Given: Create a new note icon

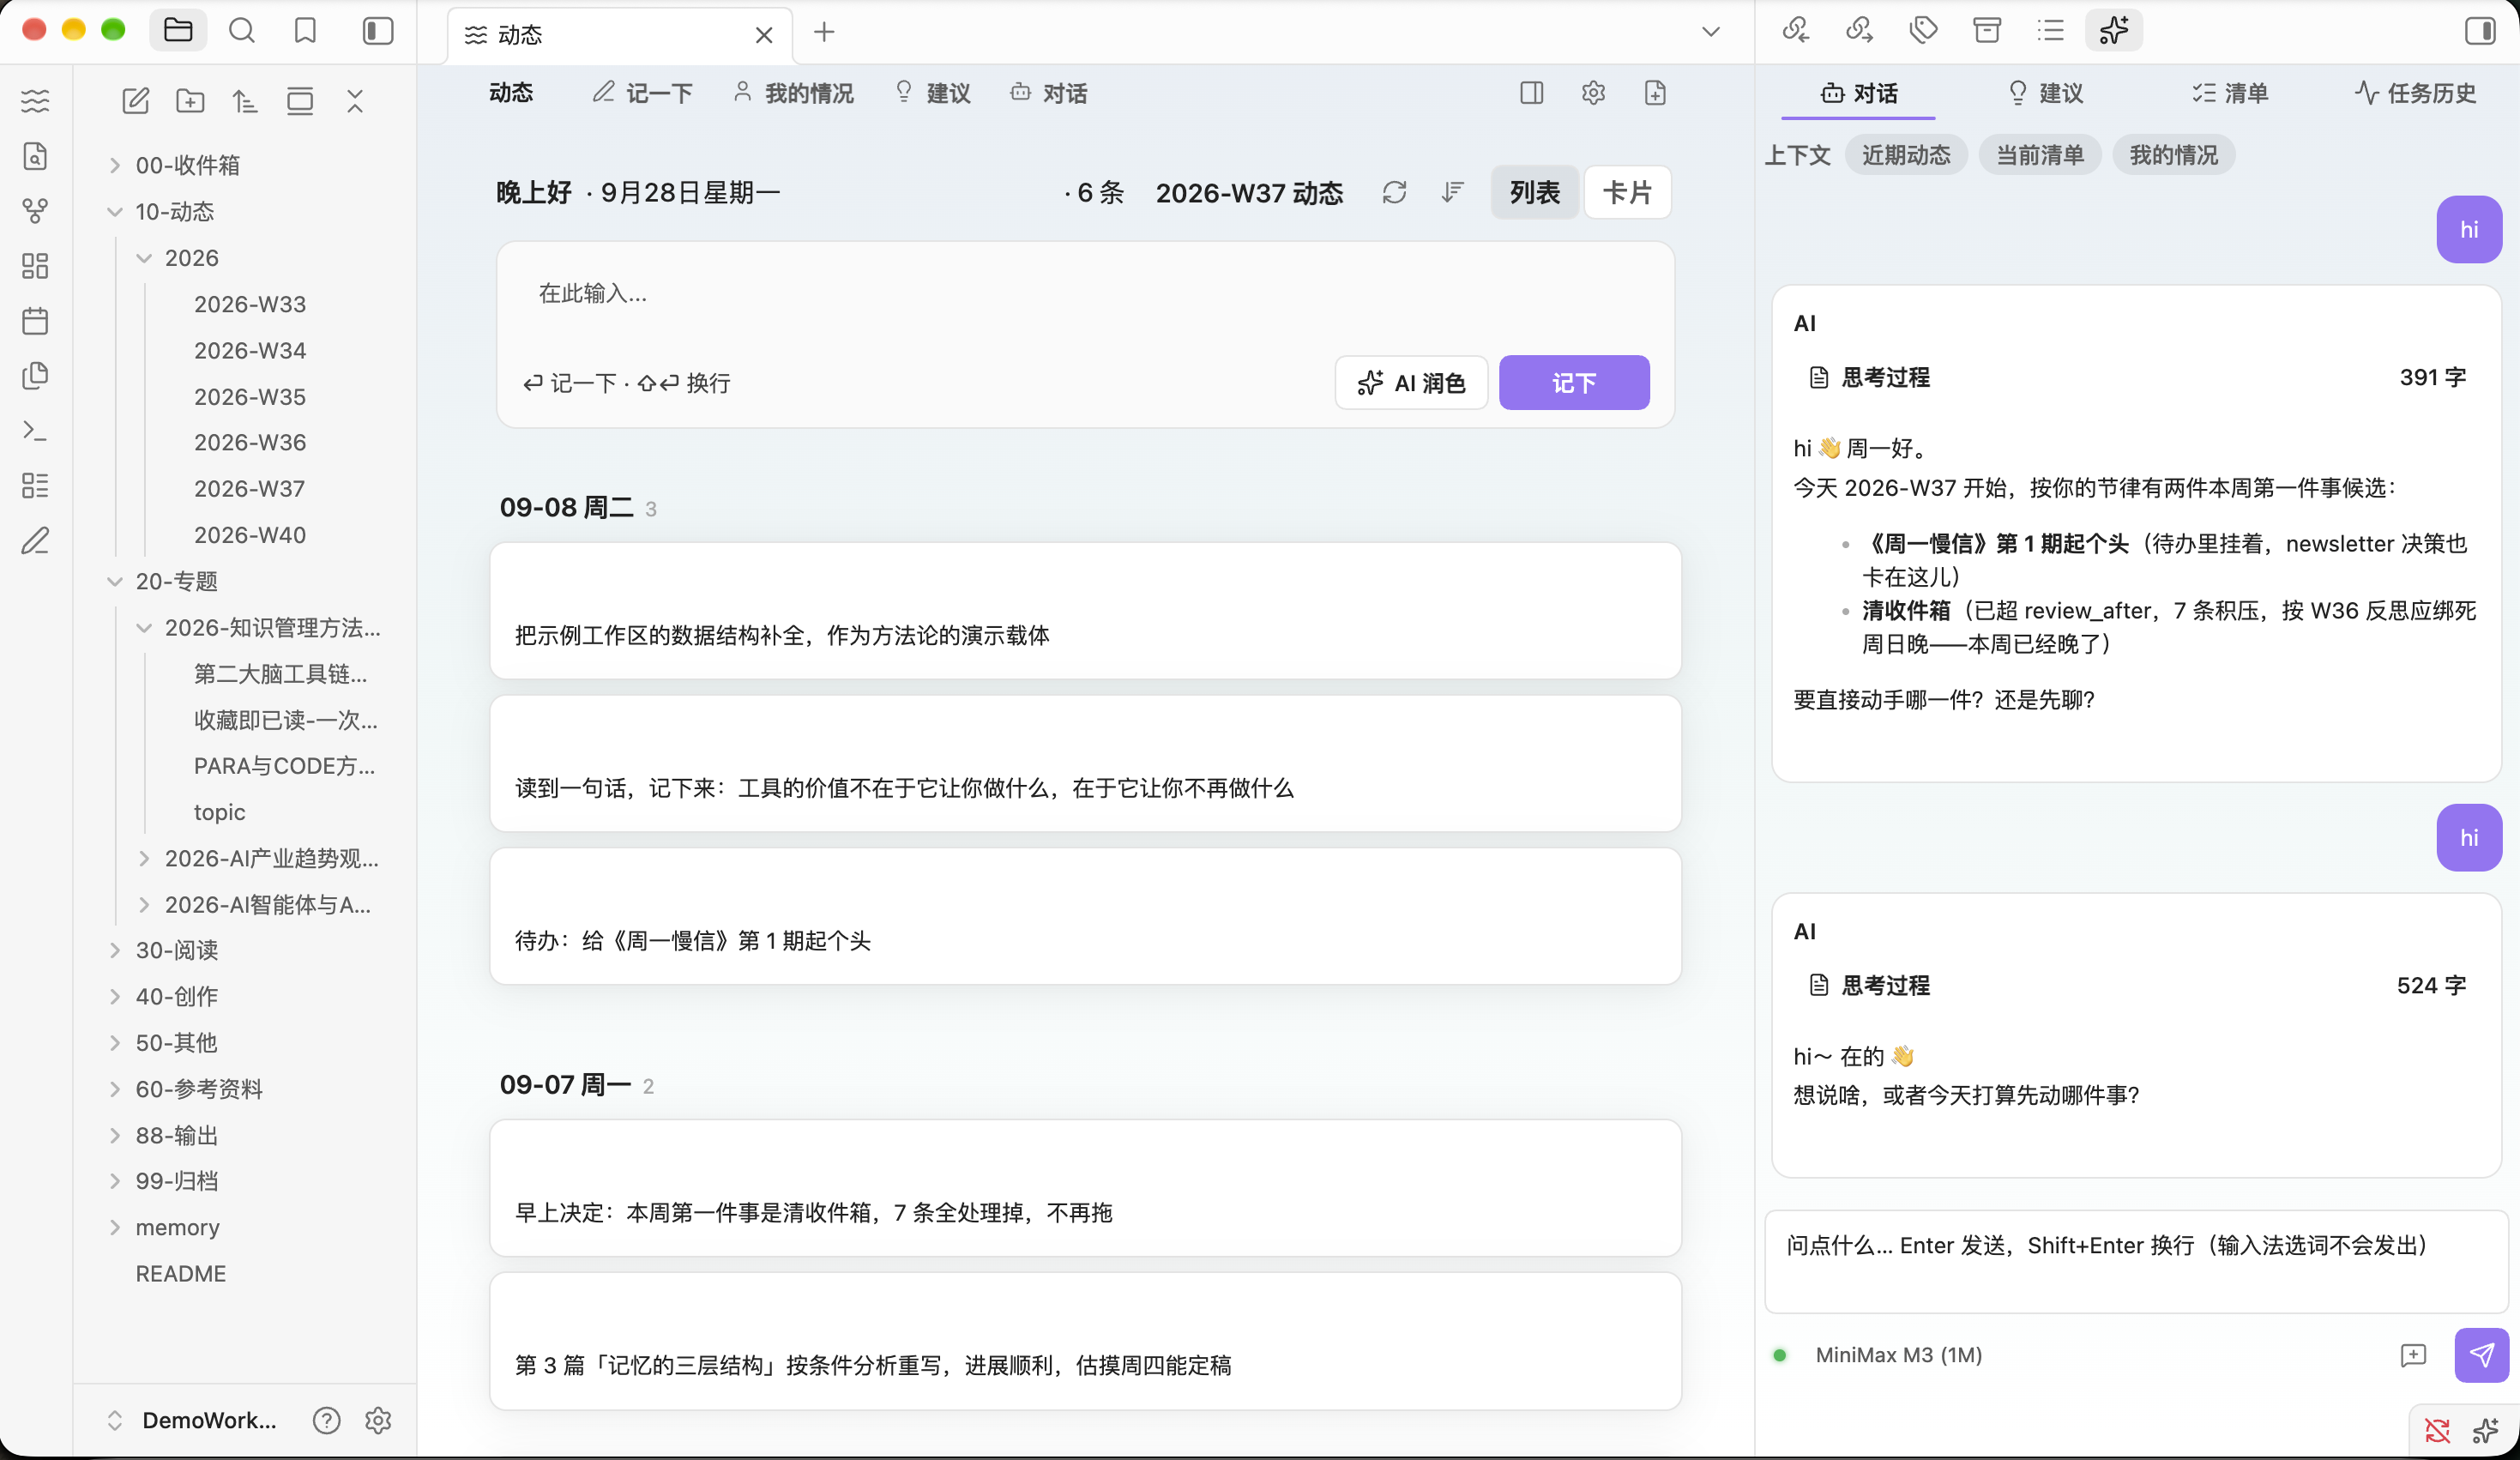Looking at the screenshot, I should (135, 101).
